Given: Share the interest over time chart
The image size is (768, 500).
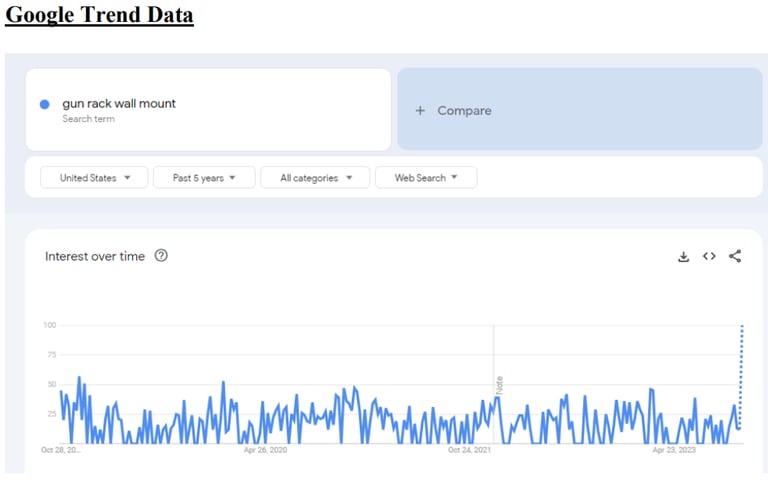Looking at the screenshot, I should tap(735, 257).
